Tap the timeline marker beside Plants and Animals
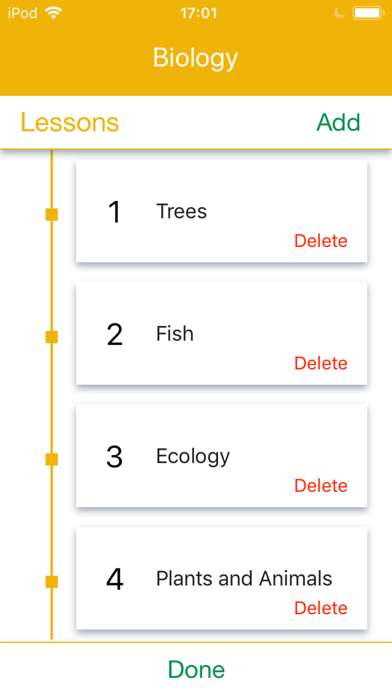The image size is (392, 696). [51, 582]
